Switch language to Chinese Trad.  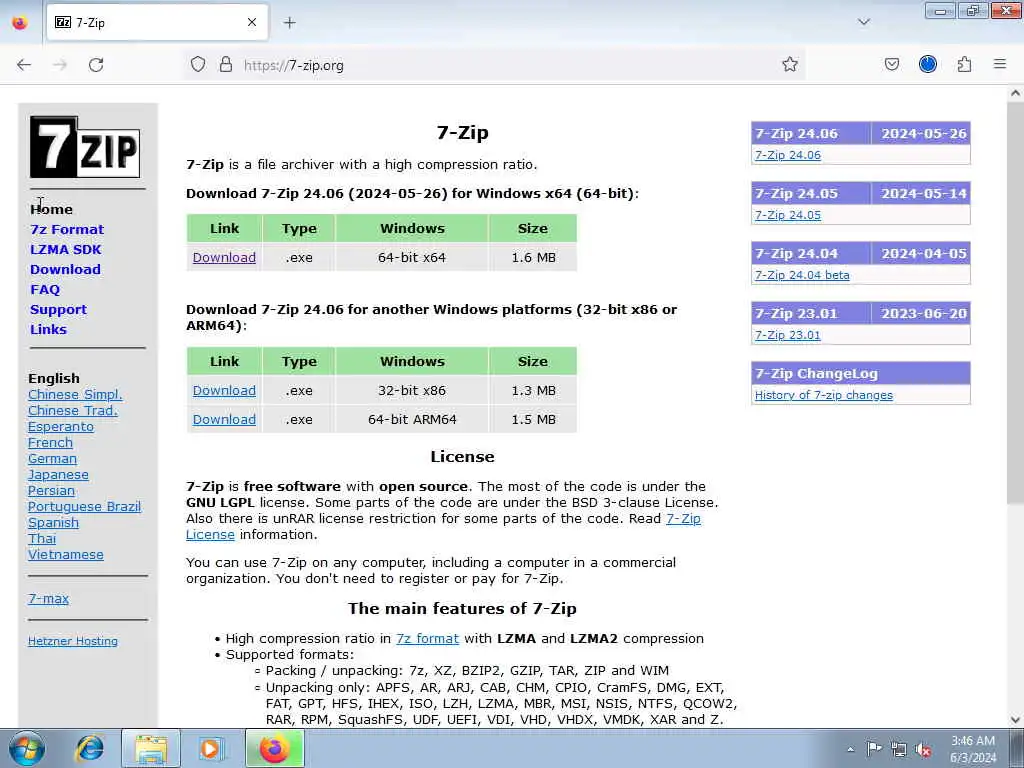(x=72, y=410)
